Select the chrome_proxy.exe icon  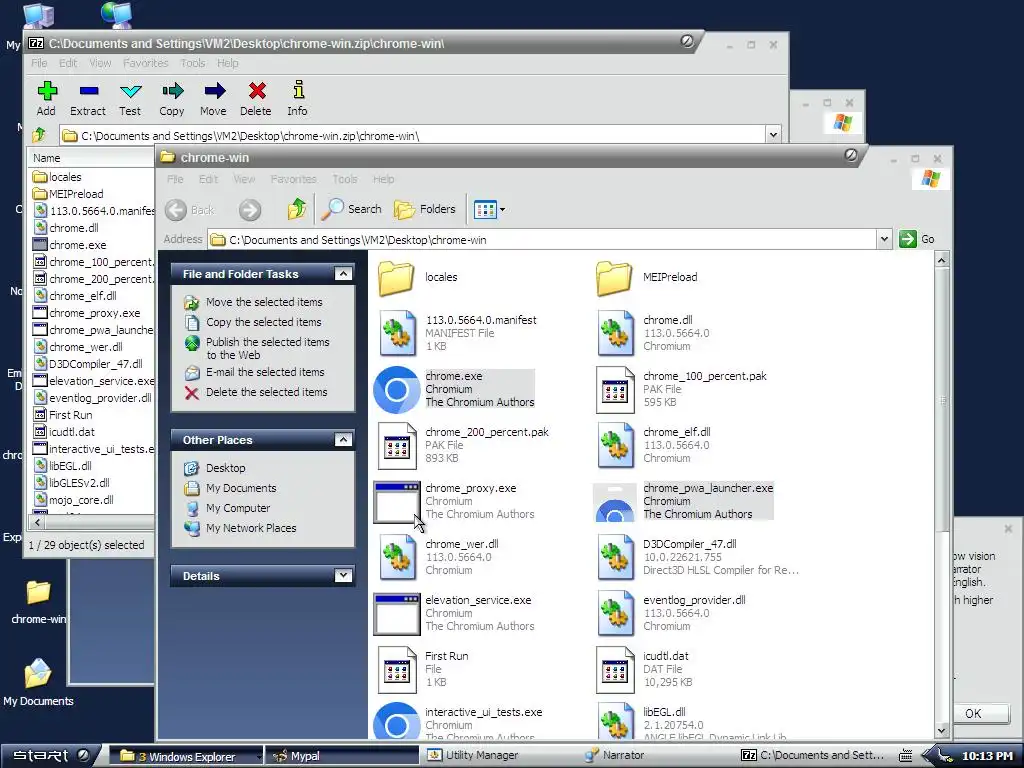(x=396, y=502)
